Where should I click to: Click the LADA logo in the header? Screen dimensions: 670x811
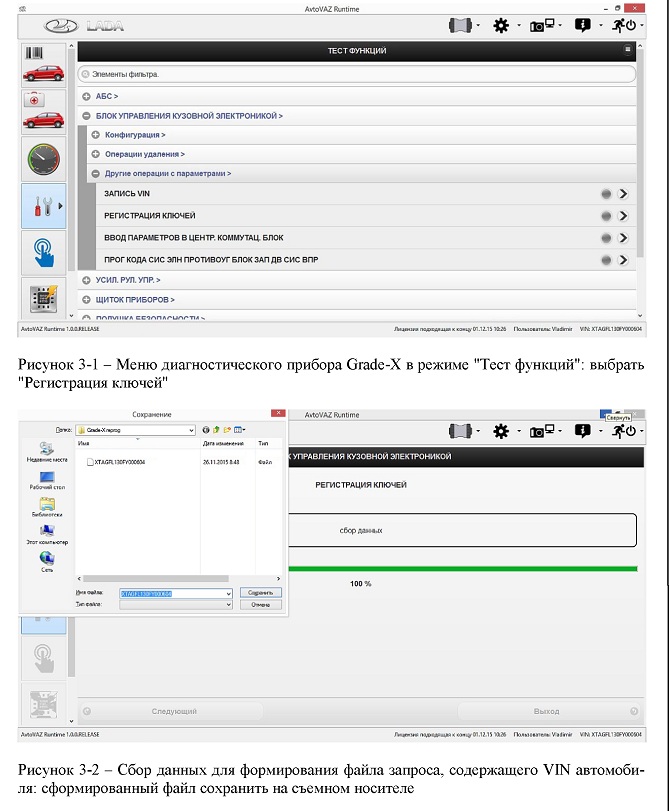pyautogui.click(x=84, y=26)
